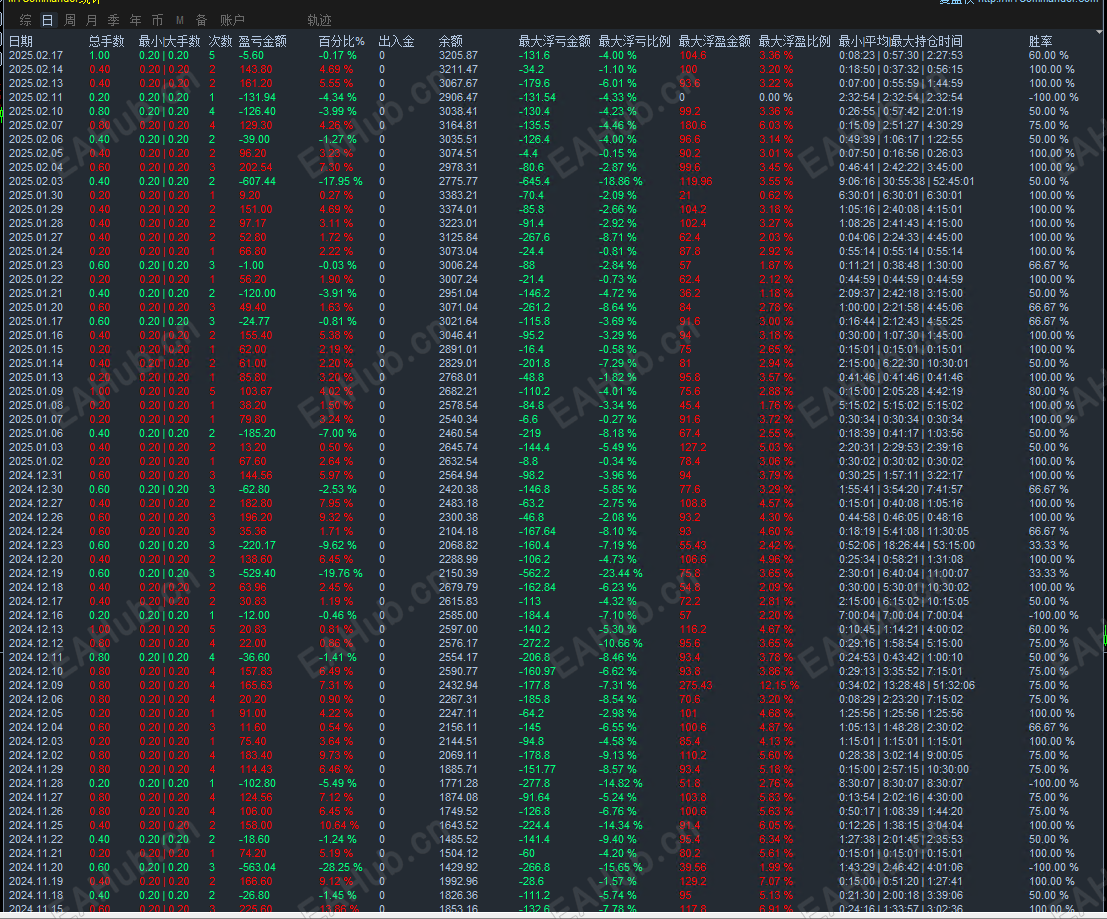Viewport: 1107px width, 919px height.
Task: Click the -529.40 loss cell
Action: pos(257,573)
